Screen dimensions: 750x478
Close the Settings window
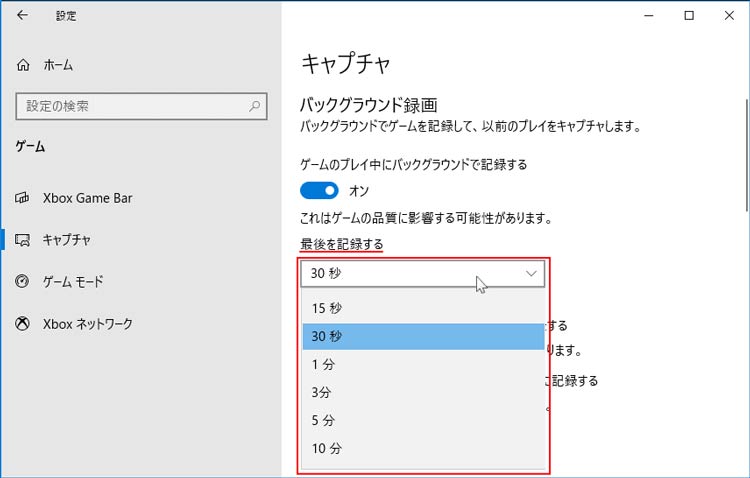click(x=729, y=15)
